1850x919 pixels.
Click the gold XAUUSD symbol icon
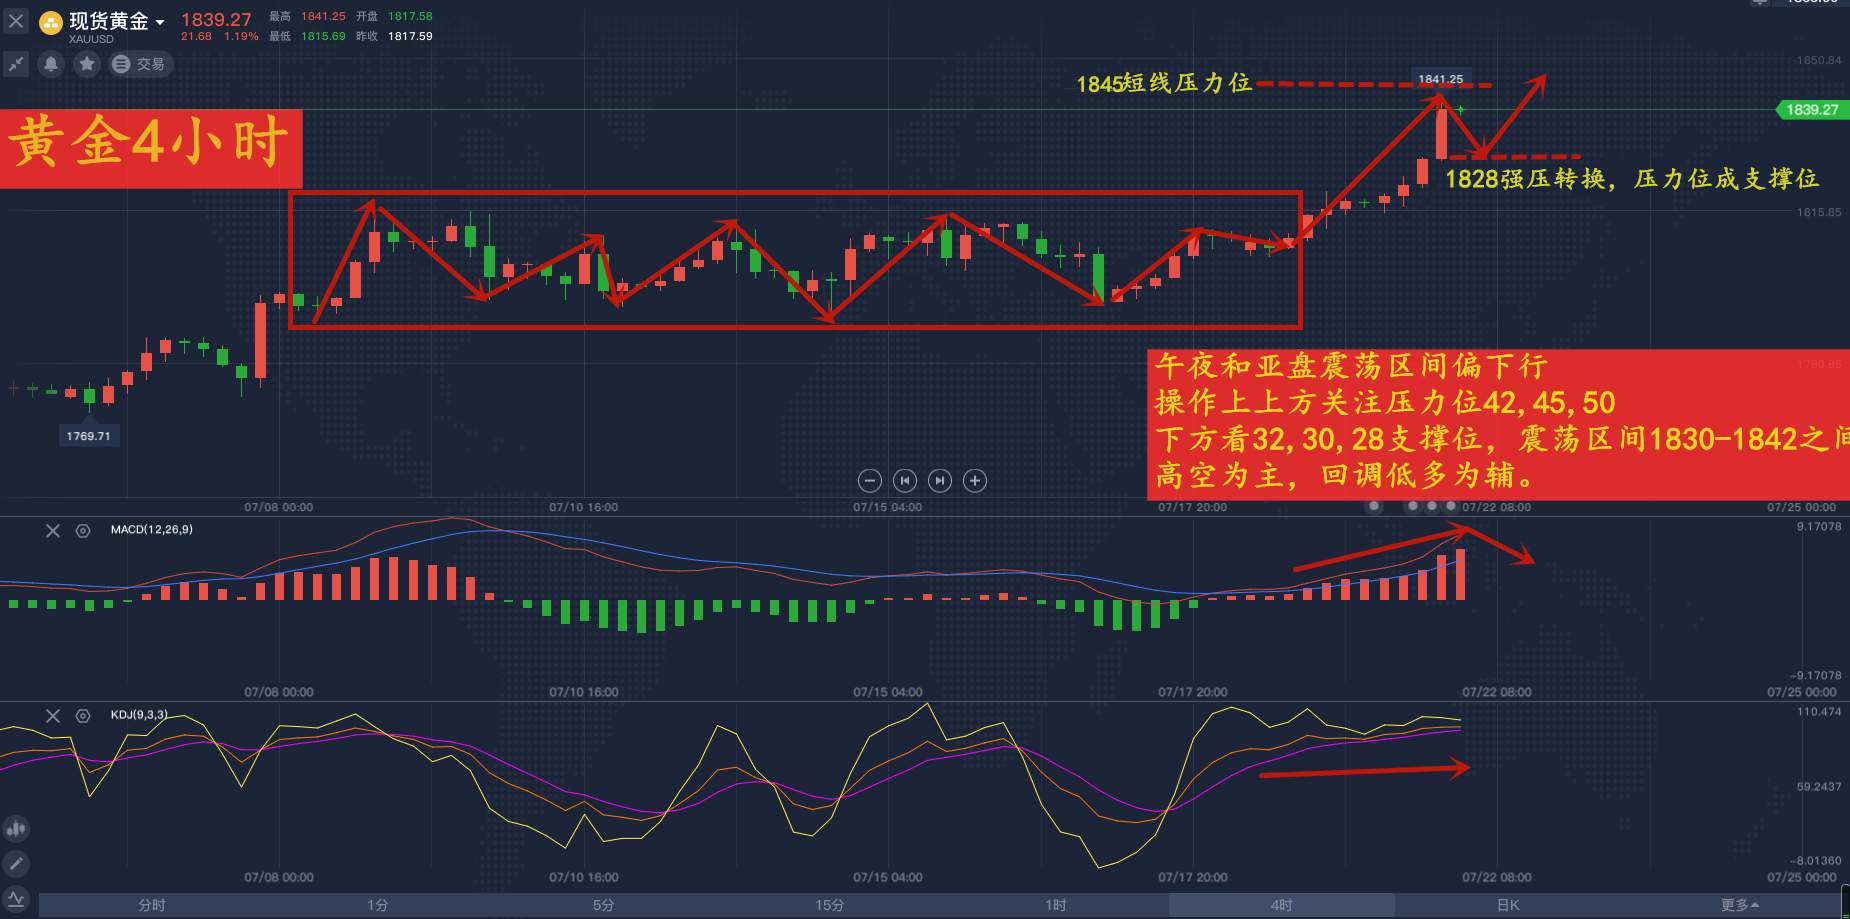[51, 24]
